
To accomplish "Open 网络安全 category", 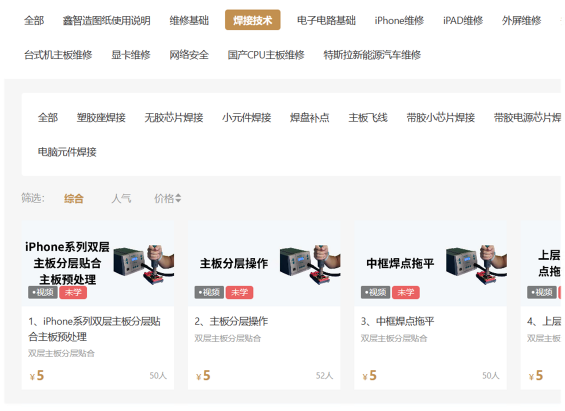I will point(189,55).
